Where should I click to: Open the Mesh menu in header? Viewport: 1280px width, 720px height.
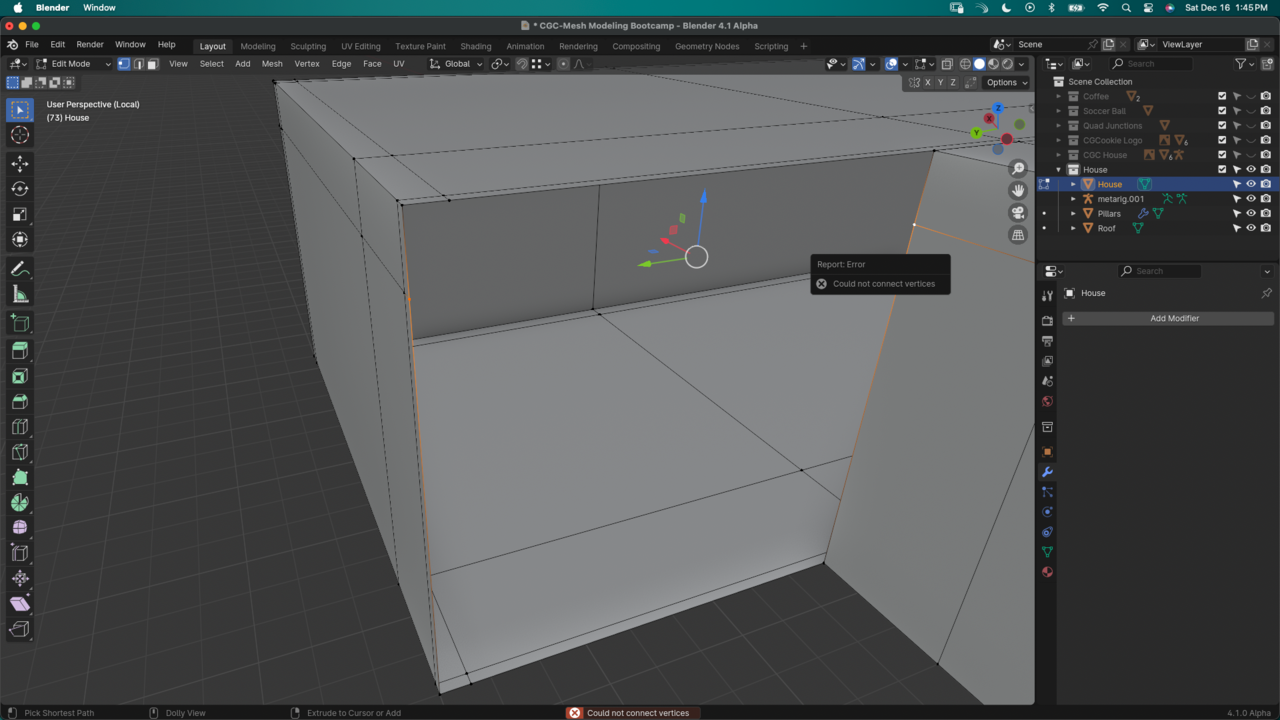coord(272,64)
